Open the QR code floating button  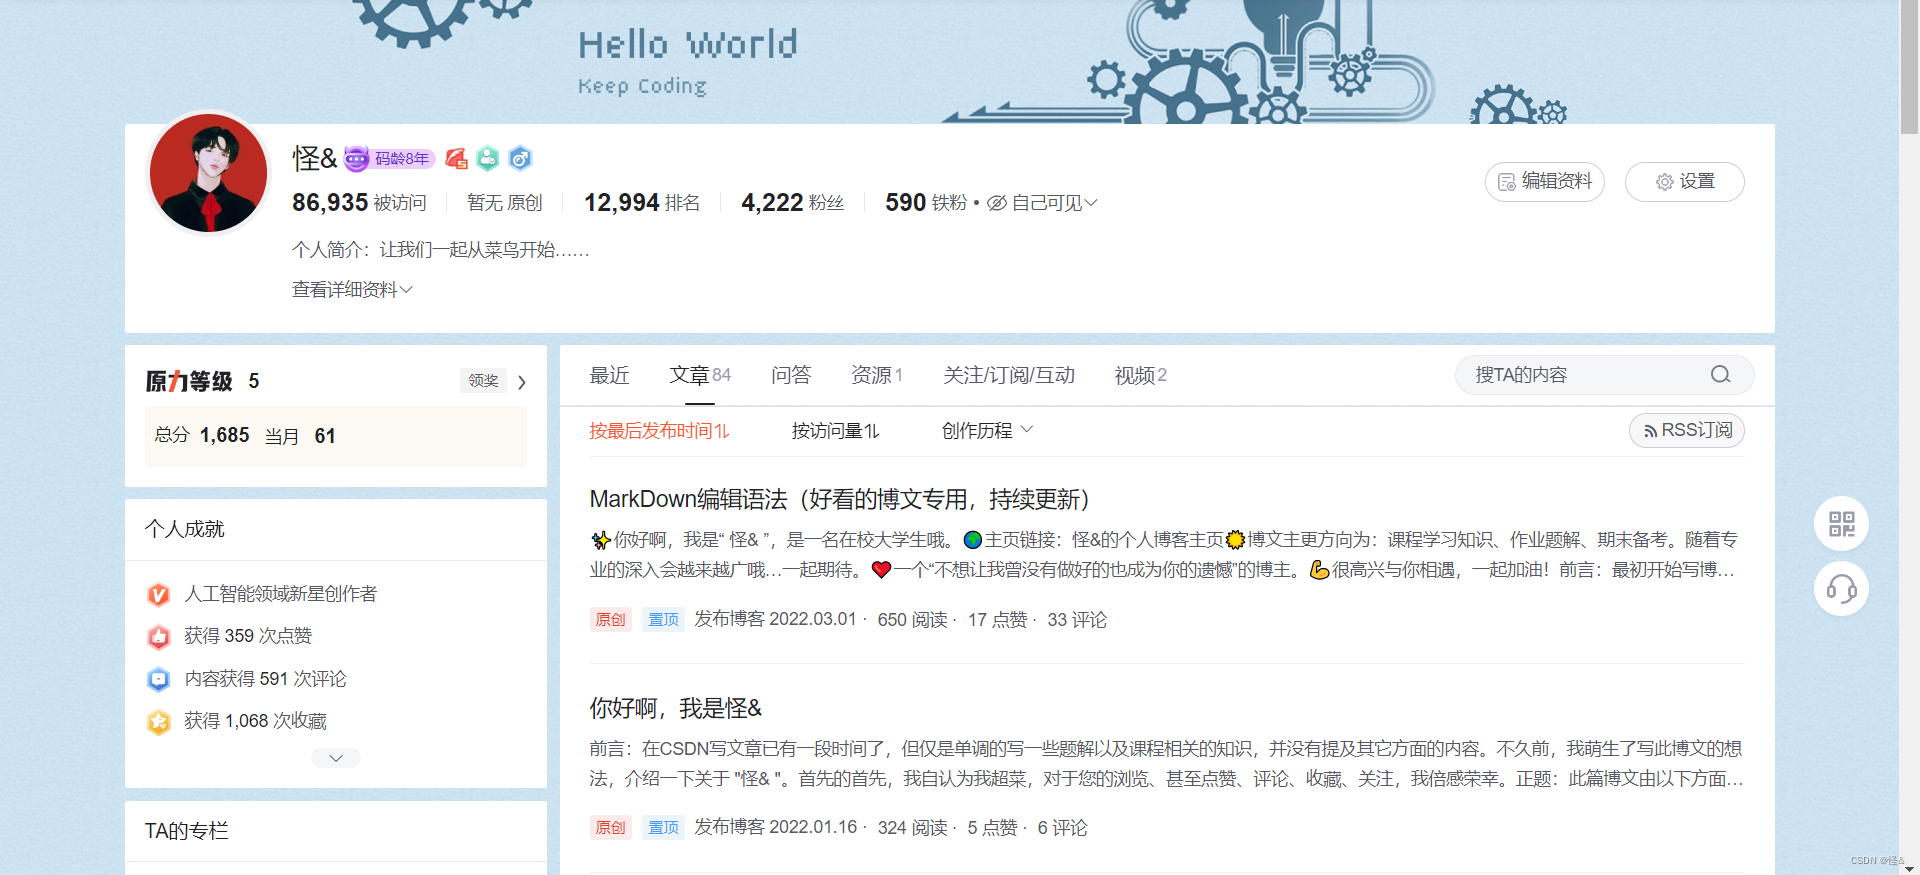coord(1842,524)
